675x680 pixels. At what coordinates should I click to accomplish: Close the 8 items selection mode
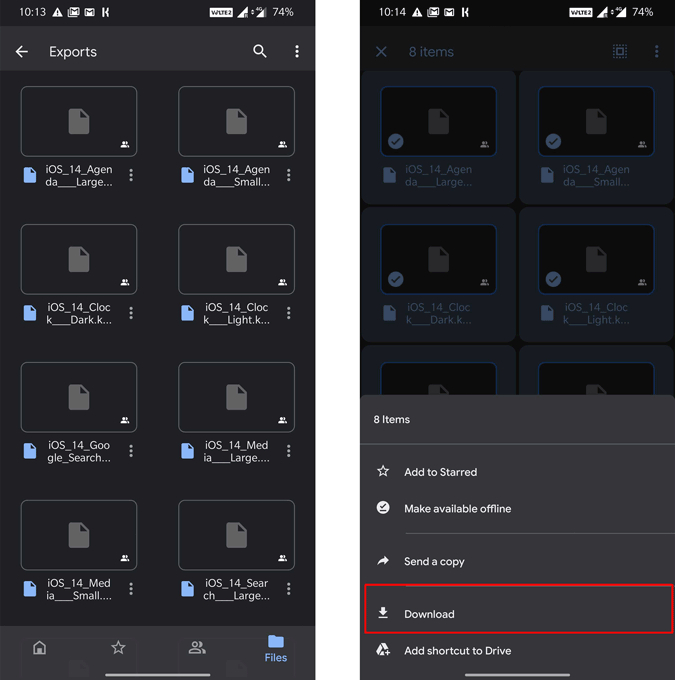(x=381, y=52)
